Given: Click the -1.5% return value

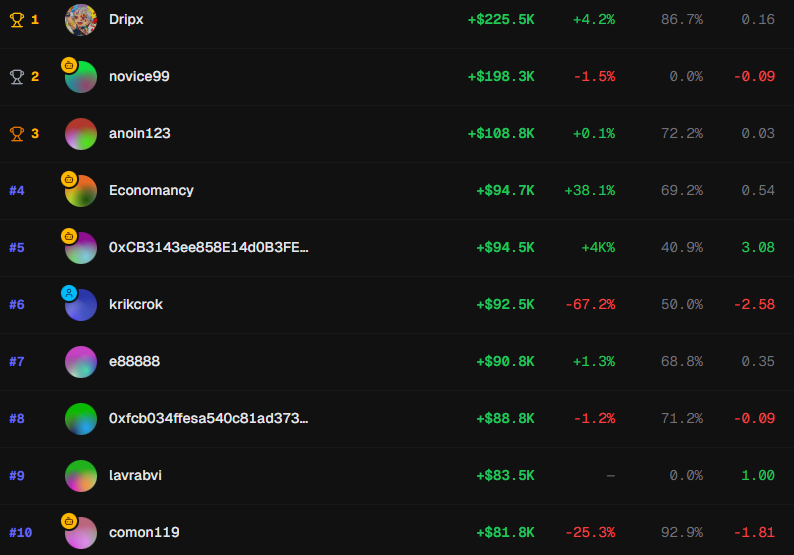Looking at the screenshot, I should (594, 76).
